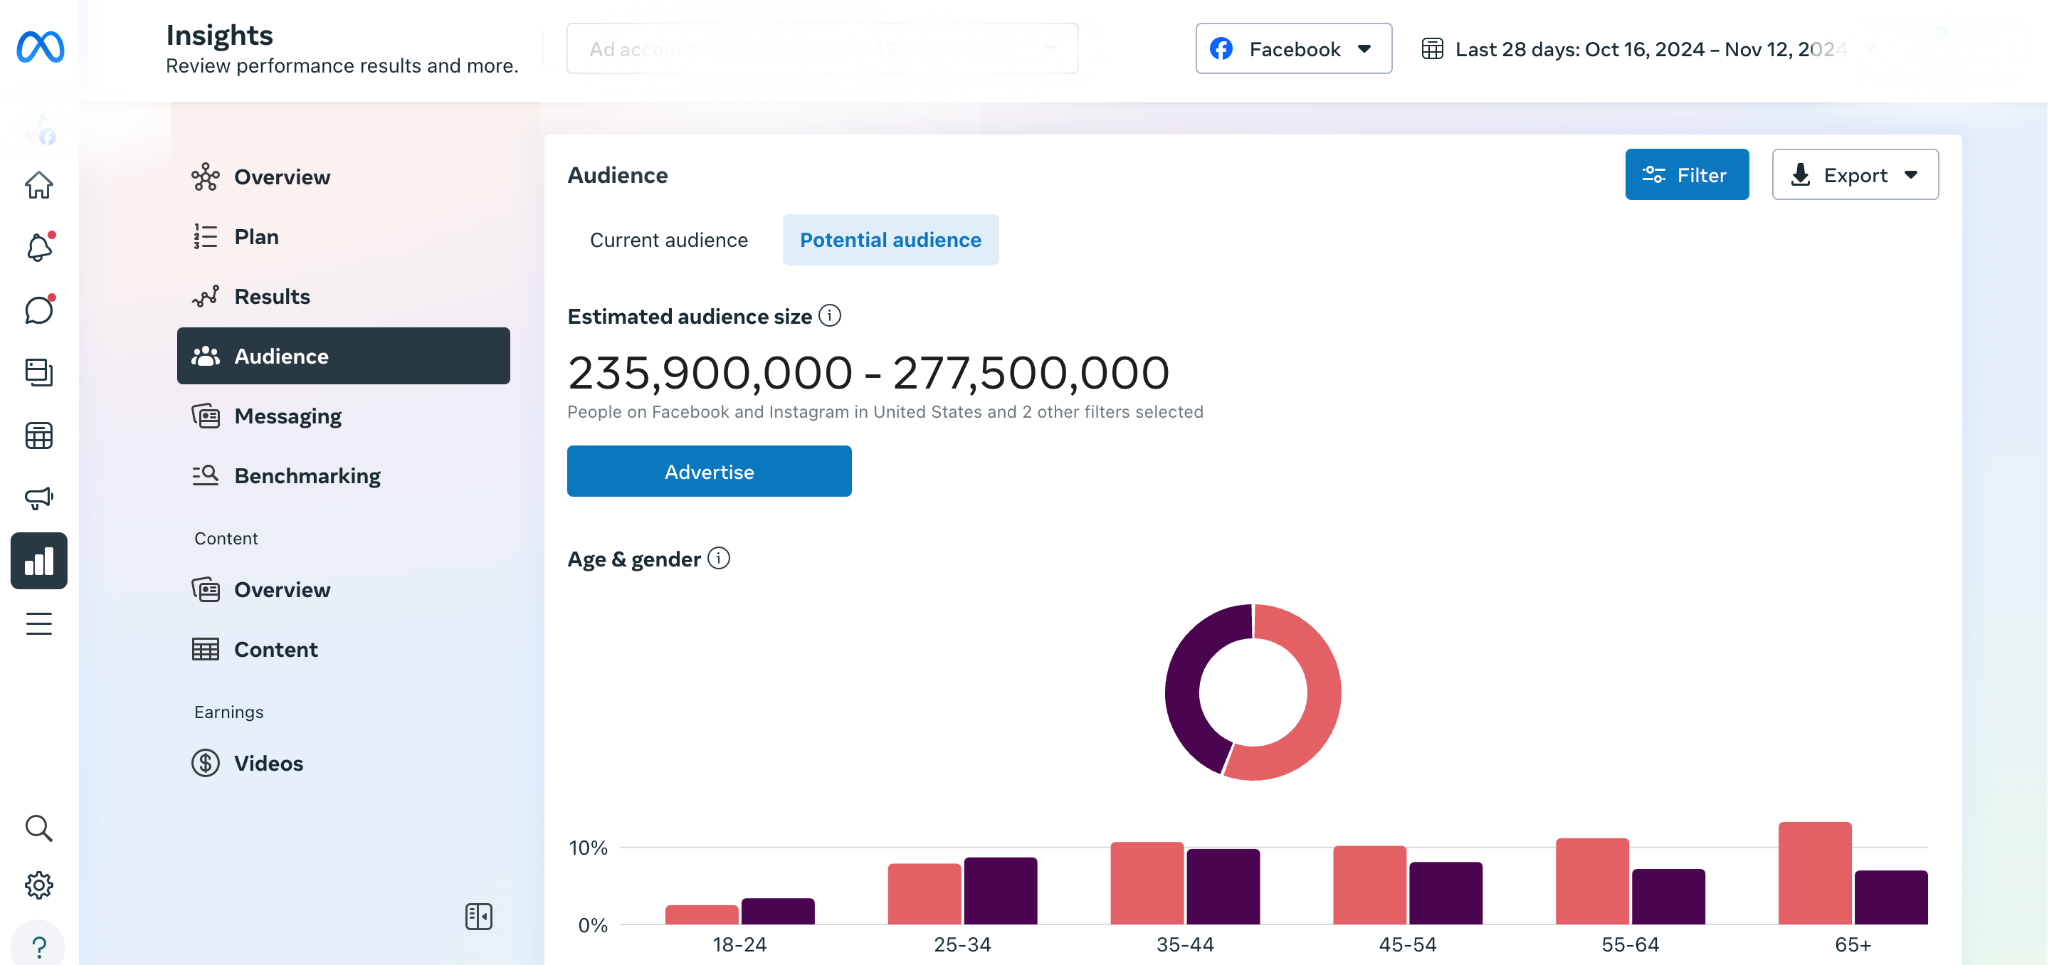
Task: Open Overview under Content heading
Action: (x=343, y=590)
